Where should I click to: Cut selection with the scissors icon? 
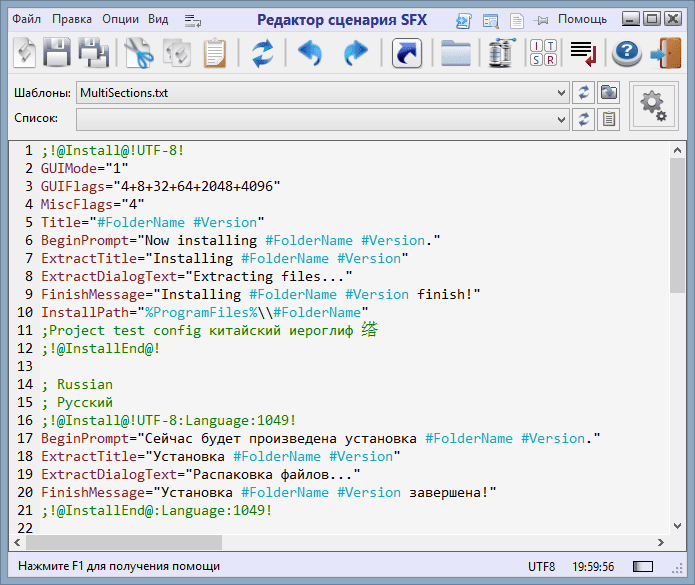click(137, 53)
